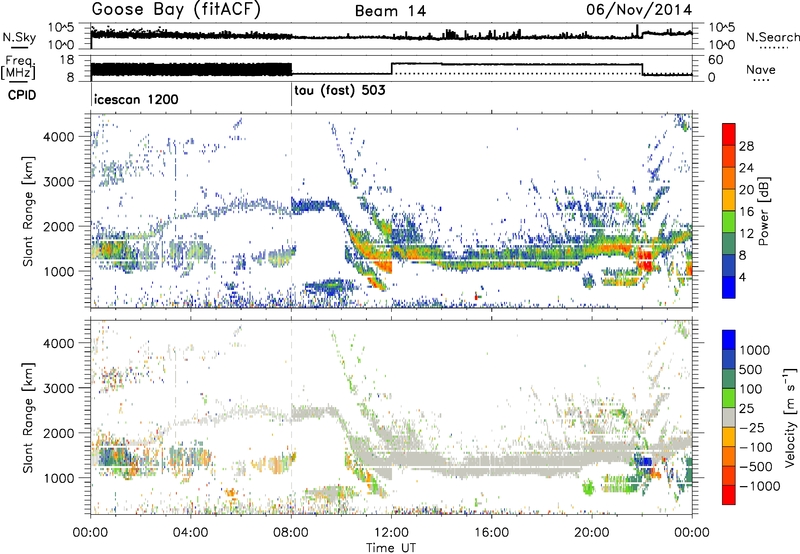Screen dimensions: 800x554
Task: Click the black frequency block in the Freq panel
Action: click(x=191, y=69)
